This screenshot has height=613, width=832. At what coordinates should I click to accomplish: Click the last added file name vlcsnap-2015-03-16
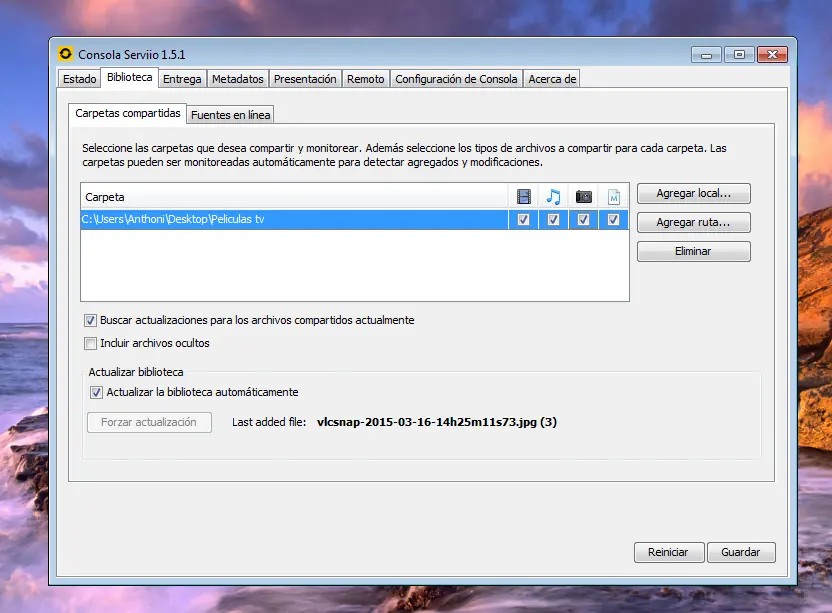[x=437, y=422]
